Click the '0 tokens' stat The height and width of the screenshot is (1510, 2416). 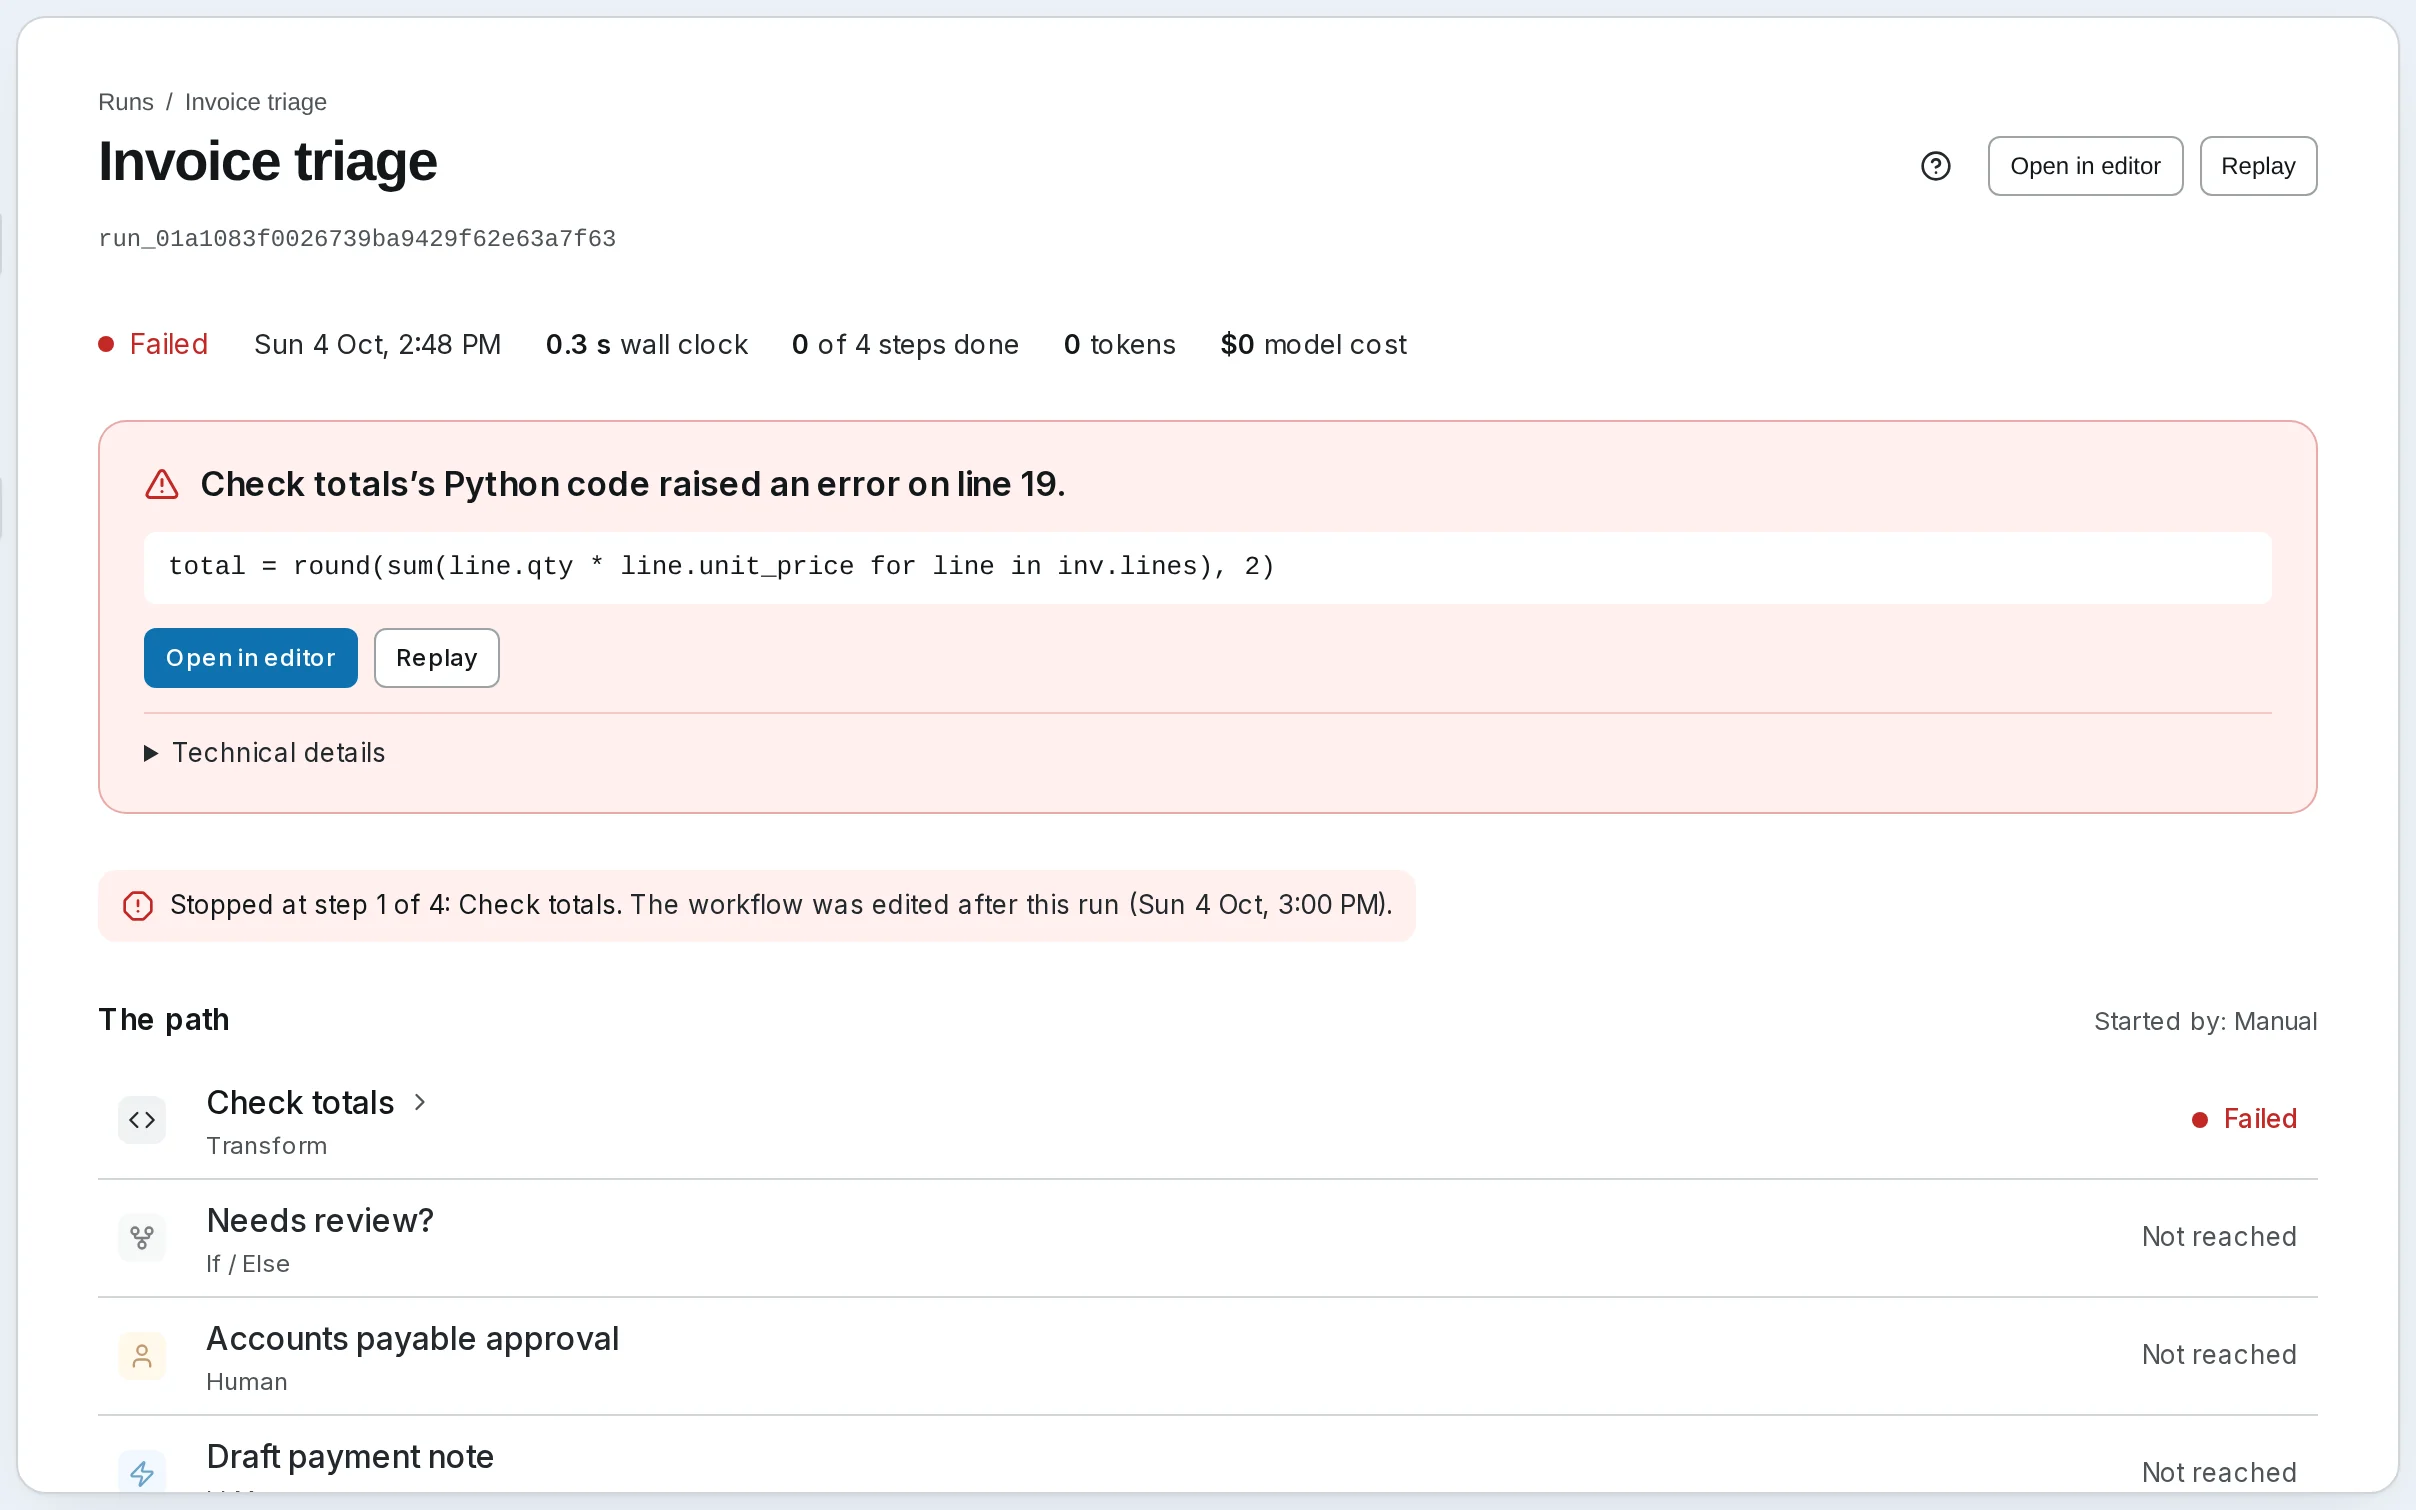pyautogui.click(x=1120, y=344)
